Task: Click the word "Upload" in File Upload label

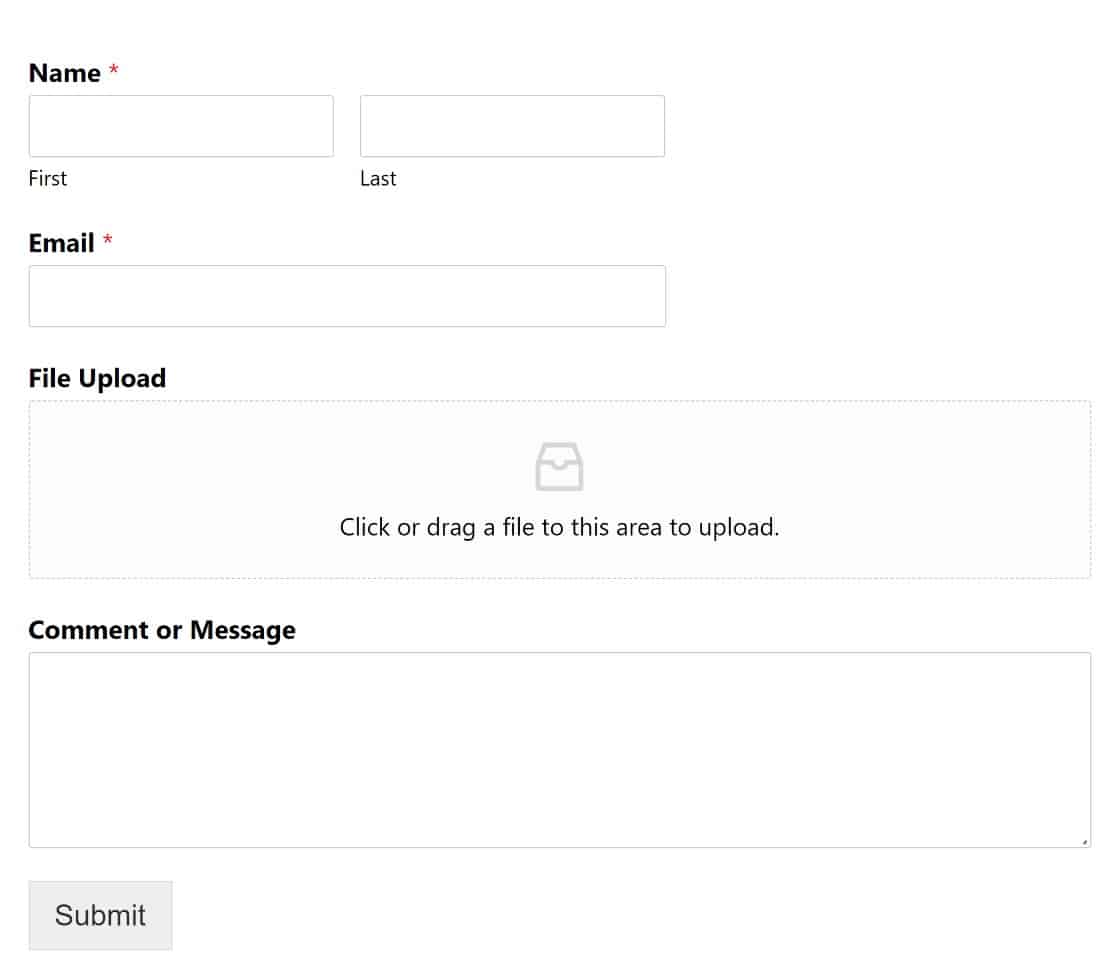Action: pyautogui.click(x=122, y=378)
